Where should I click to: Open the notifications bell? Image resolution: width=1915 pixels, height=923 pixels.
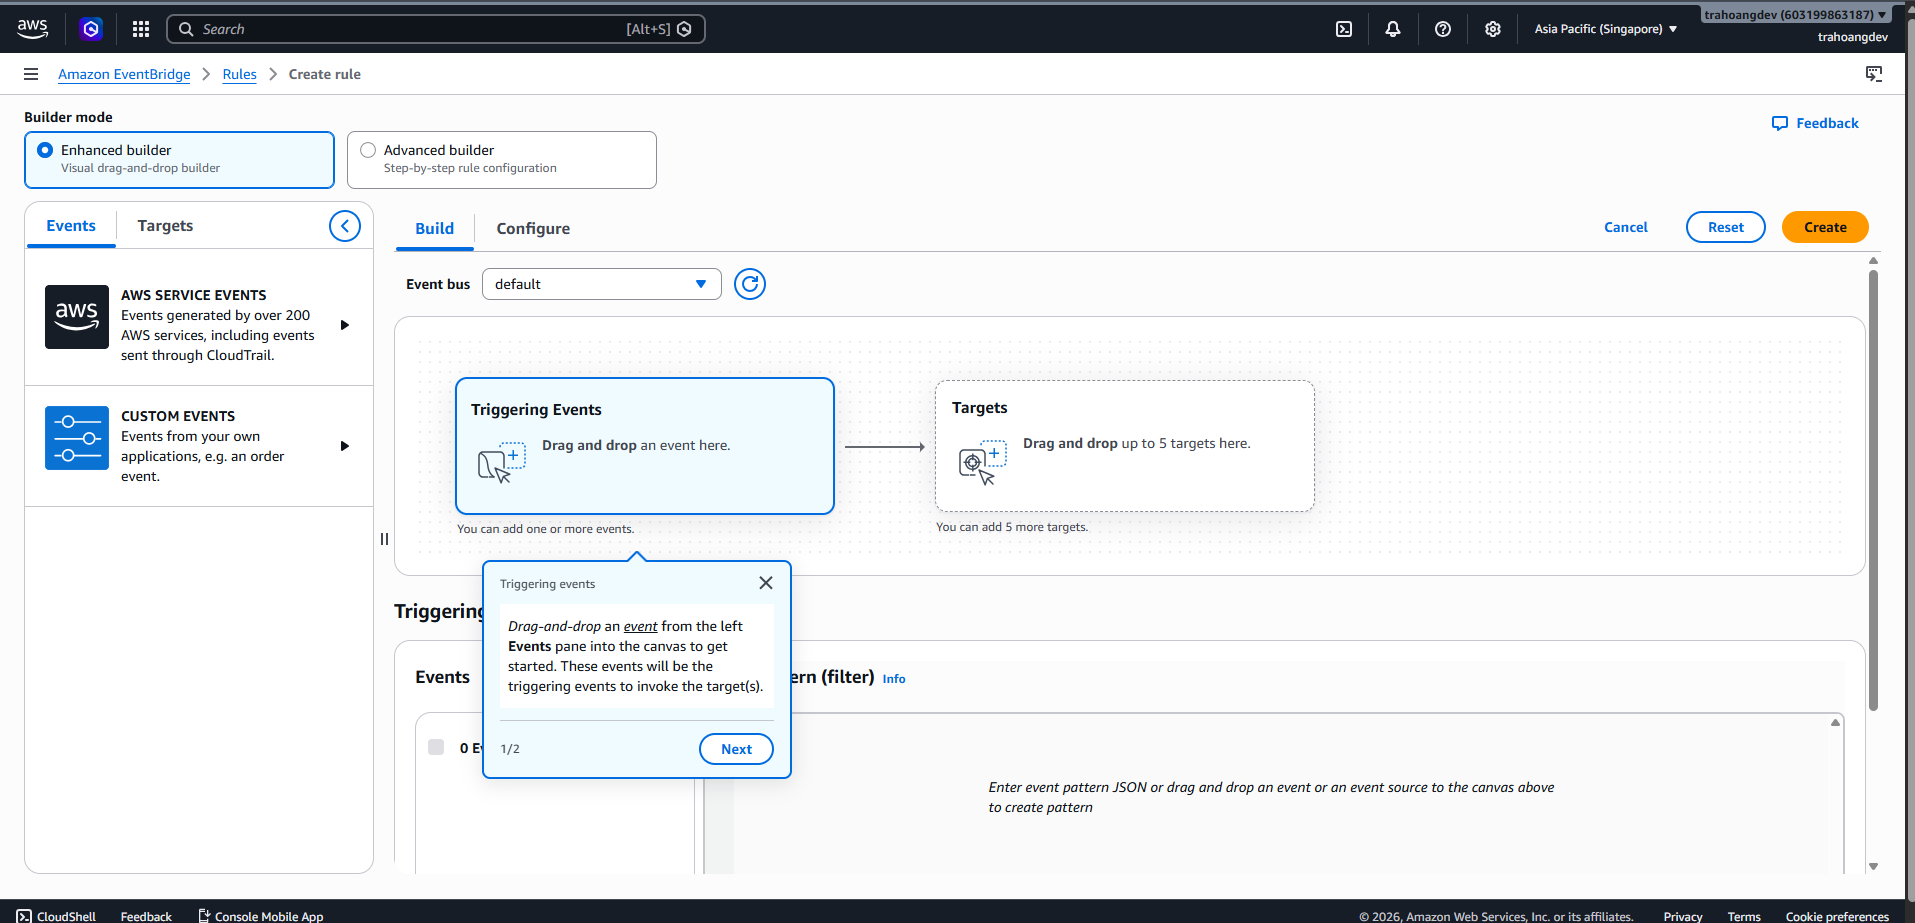click(1393, 29)
